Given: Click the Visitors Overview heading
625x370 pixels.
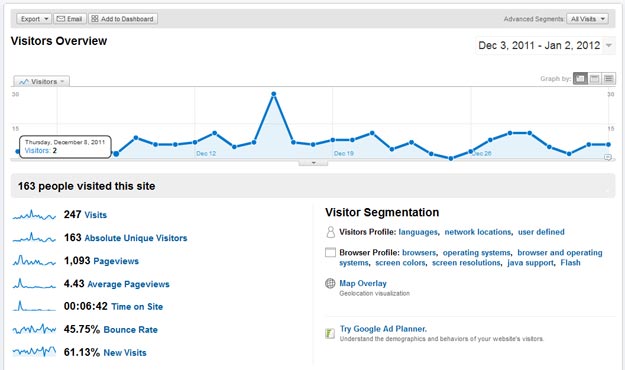Looking at the screenshot, I should (59, 41).
